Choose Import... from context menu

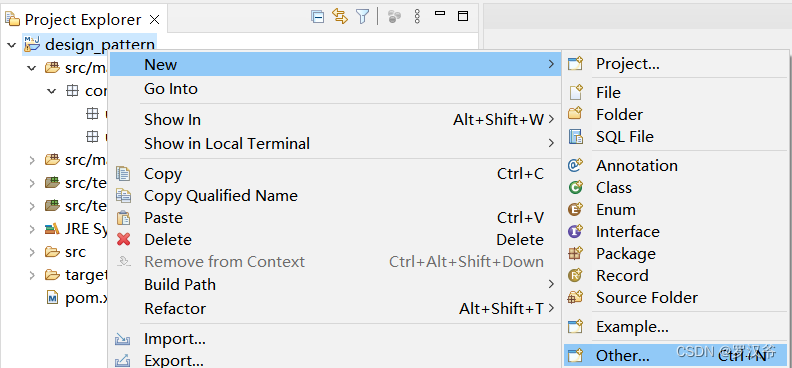pyautogui.click(x=335, y=339)
